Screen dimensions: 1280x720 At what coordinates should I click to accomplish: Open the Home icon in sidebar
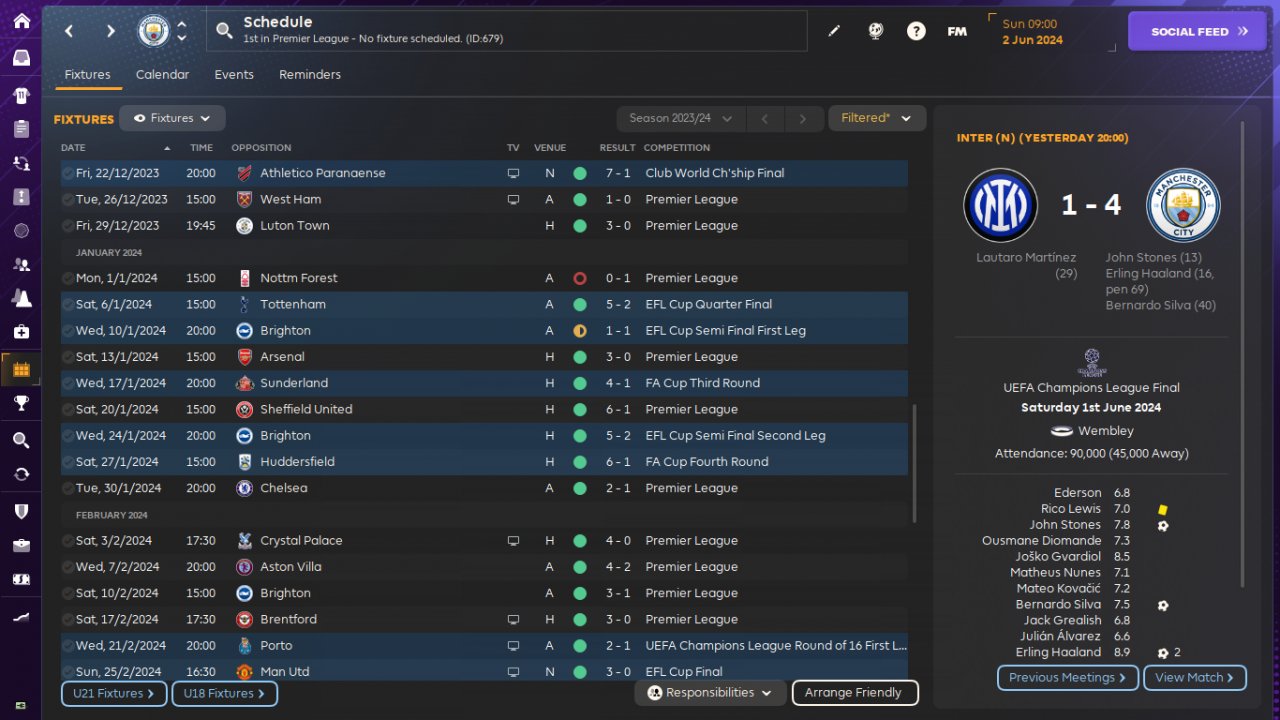tap(21, 21)
